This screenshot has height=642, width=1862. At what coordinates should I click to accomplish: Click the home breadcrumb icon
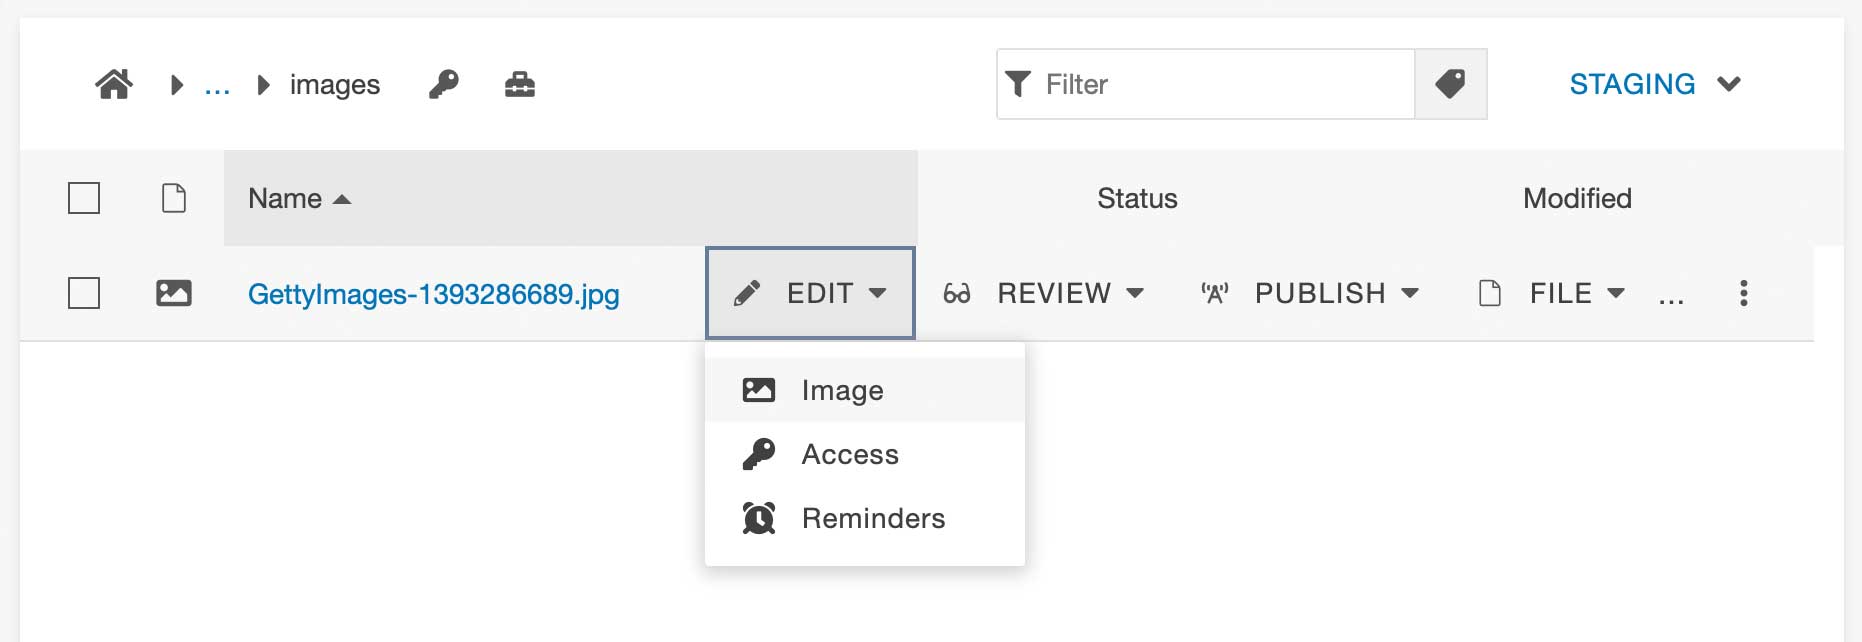tap(114, 84)
